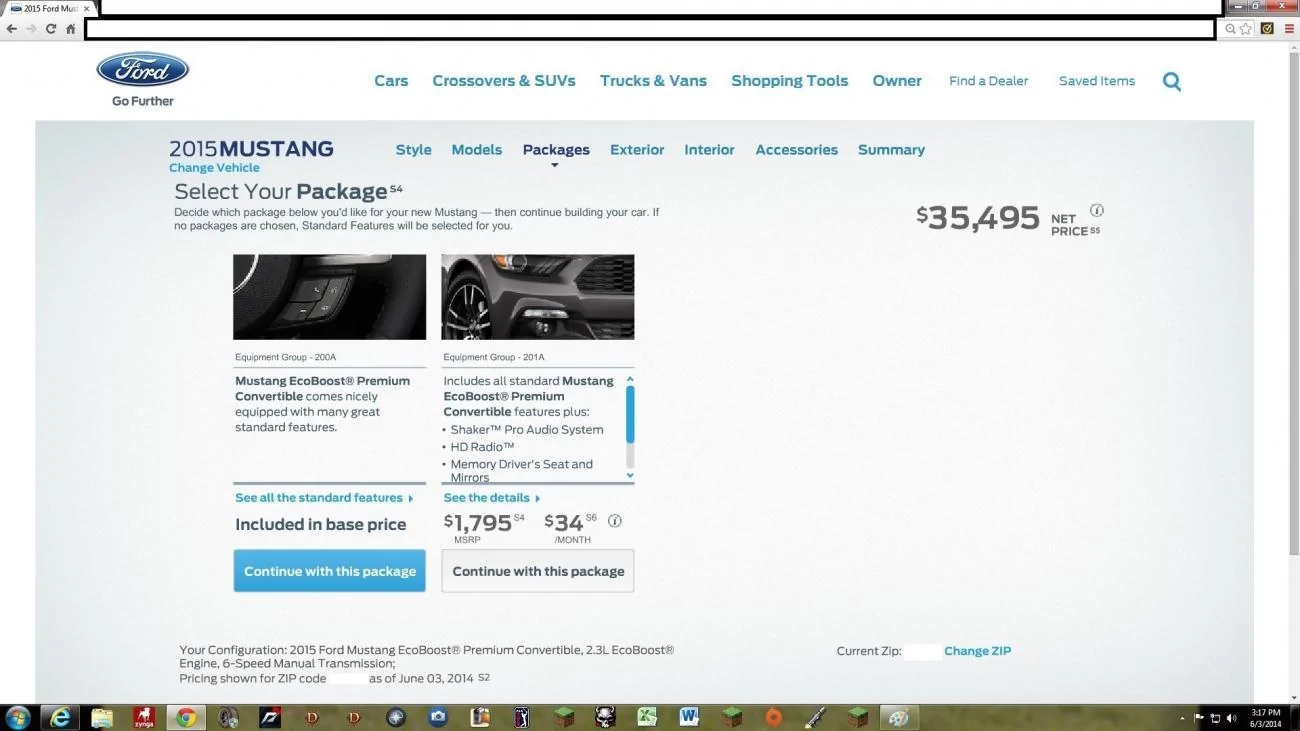Screen dimensions: 1300x731
Task: Open the Shopping Tools menu
Action: click(789, 81)
